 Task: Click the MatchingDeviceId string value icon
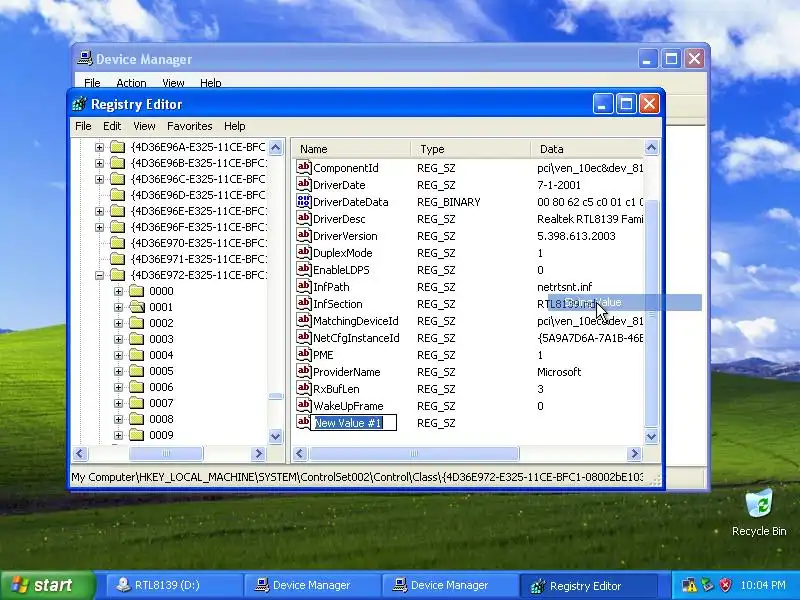click(x=304, y=320)
